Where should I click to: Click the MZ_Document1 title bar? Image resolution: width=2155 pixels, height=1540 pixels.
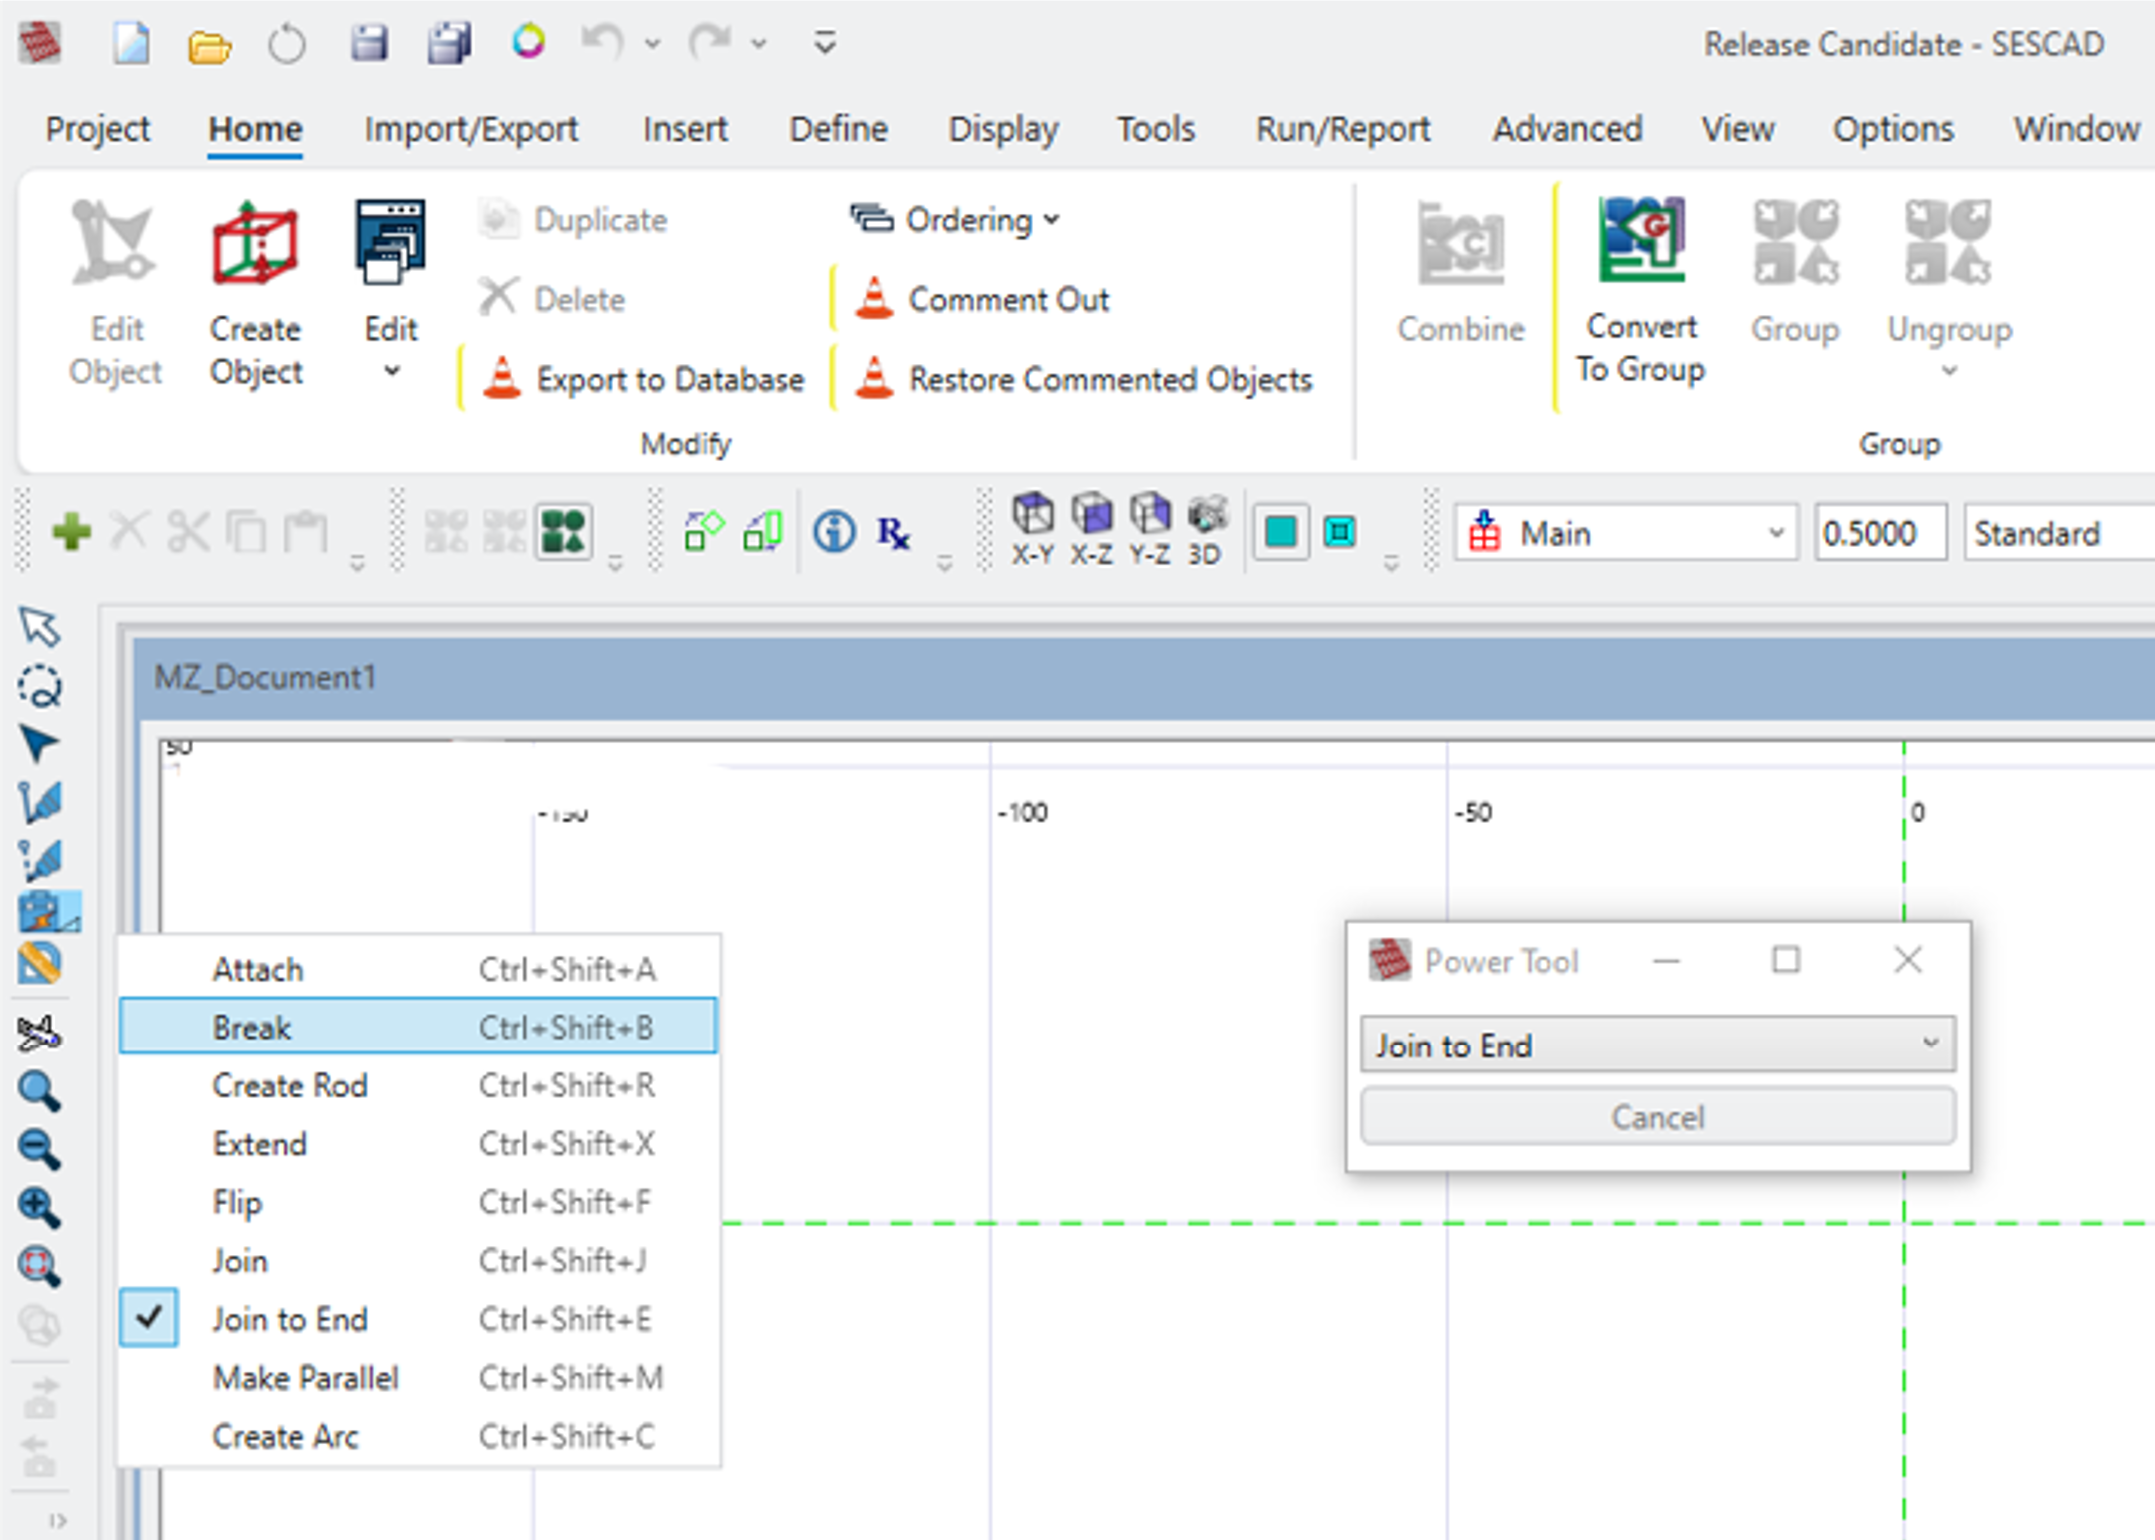(1144, 677)
